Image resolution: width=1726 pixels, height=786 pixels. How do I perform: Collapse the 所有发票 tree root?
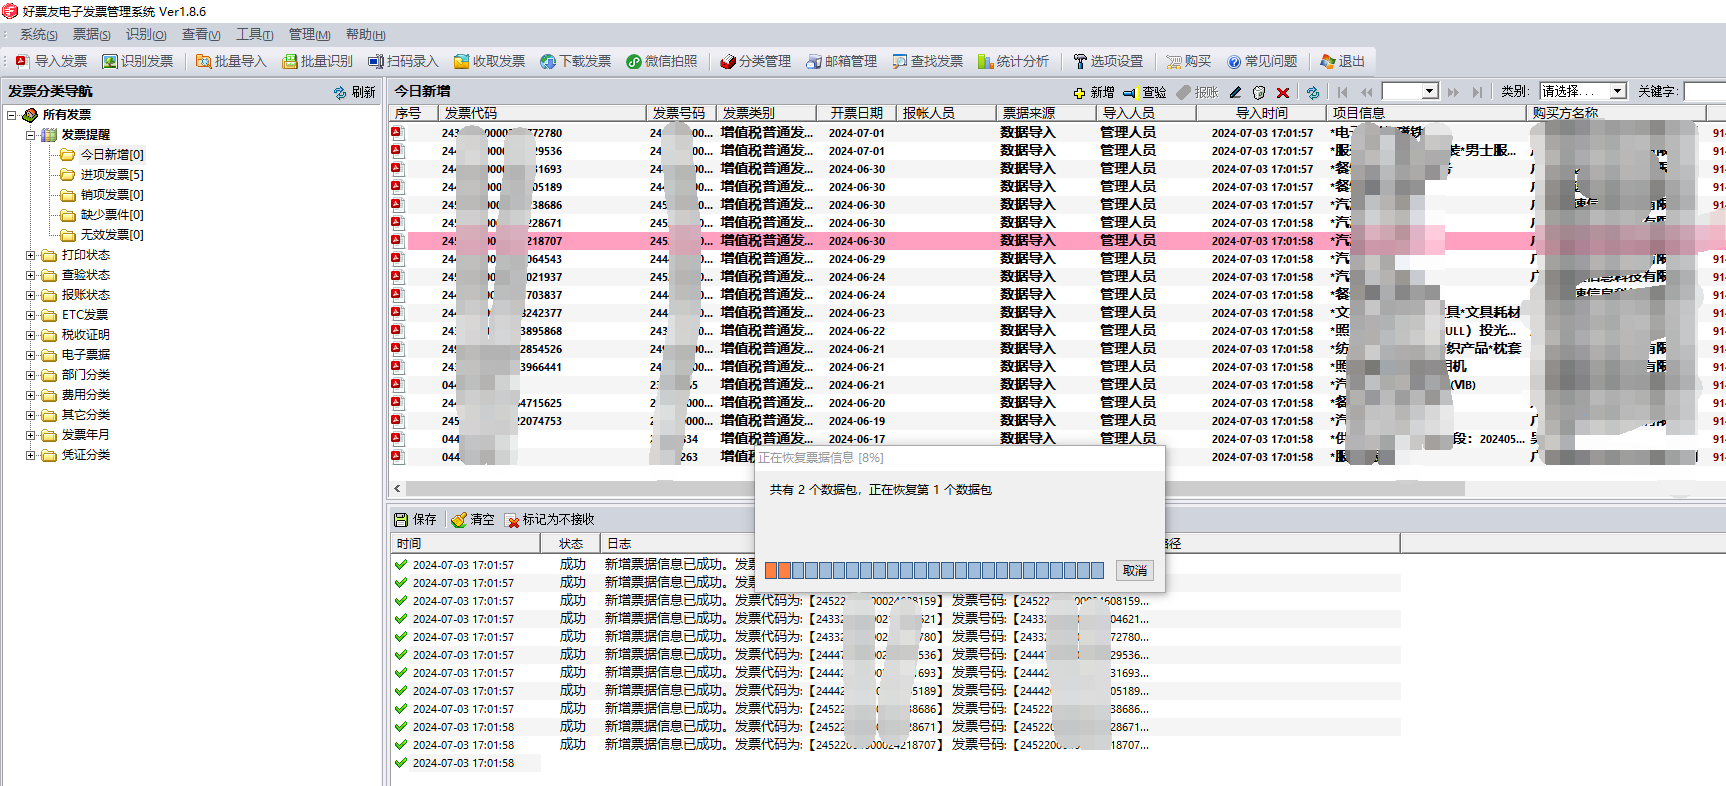[11, 115]
